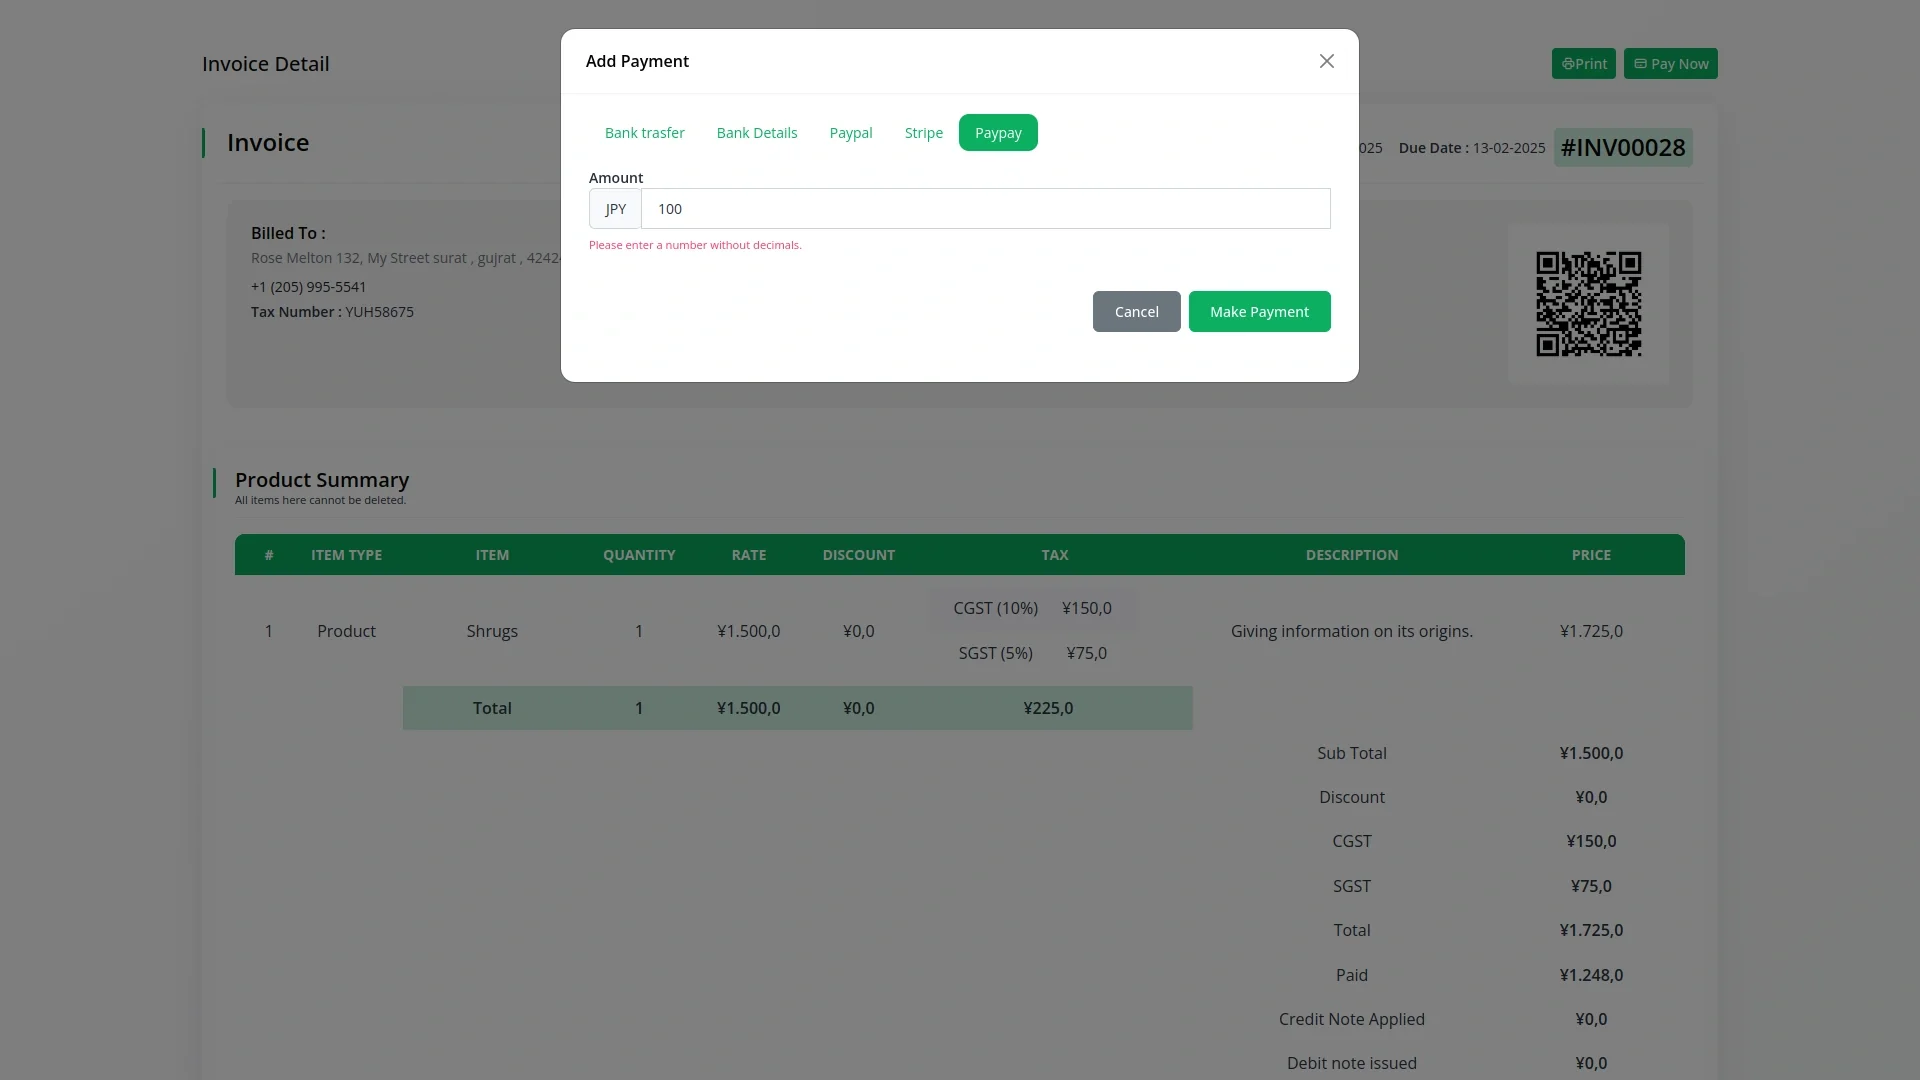The image size is (1920, 1080).
Task: Close the Add Payment dialog
Action: tap(1326, 61)
